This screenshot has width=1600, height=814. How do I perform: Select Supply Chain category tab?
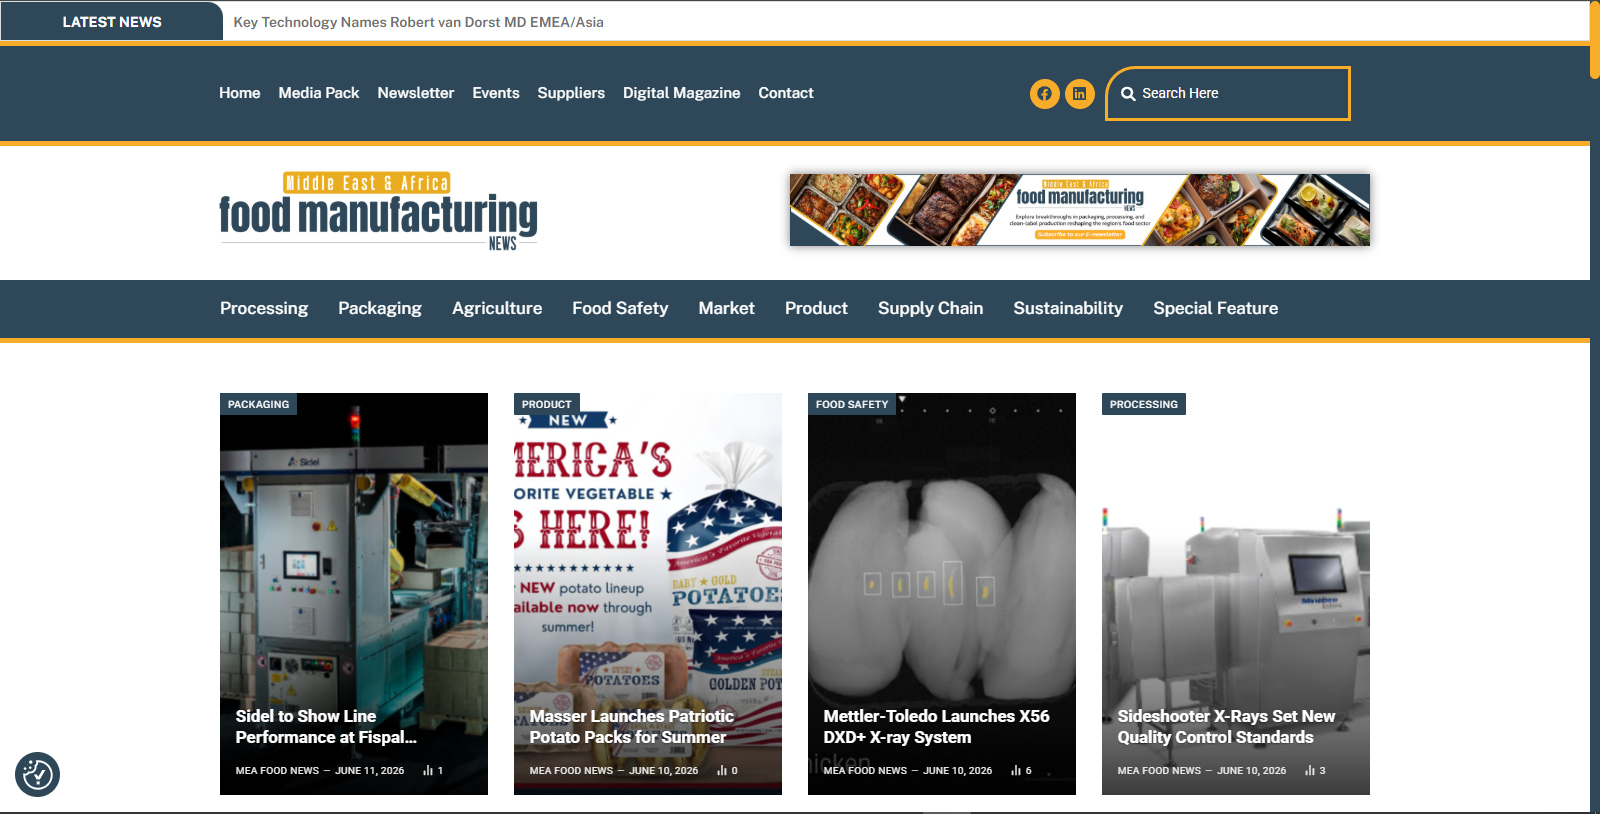(x=931, y=309)
